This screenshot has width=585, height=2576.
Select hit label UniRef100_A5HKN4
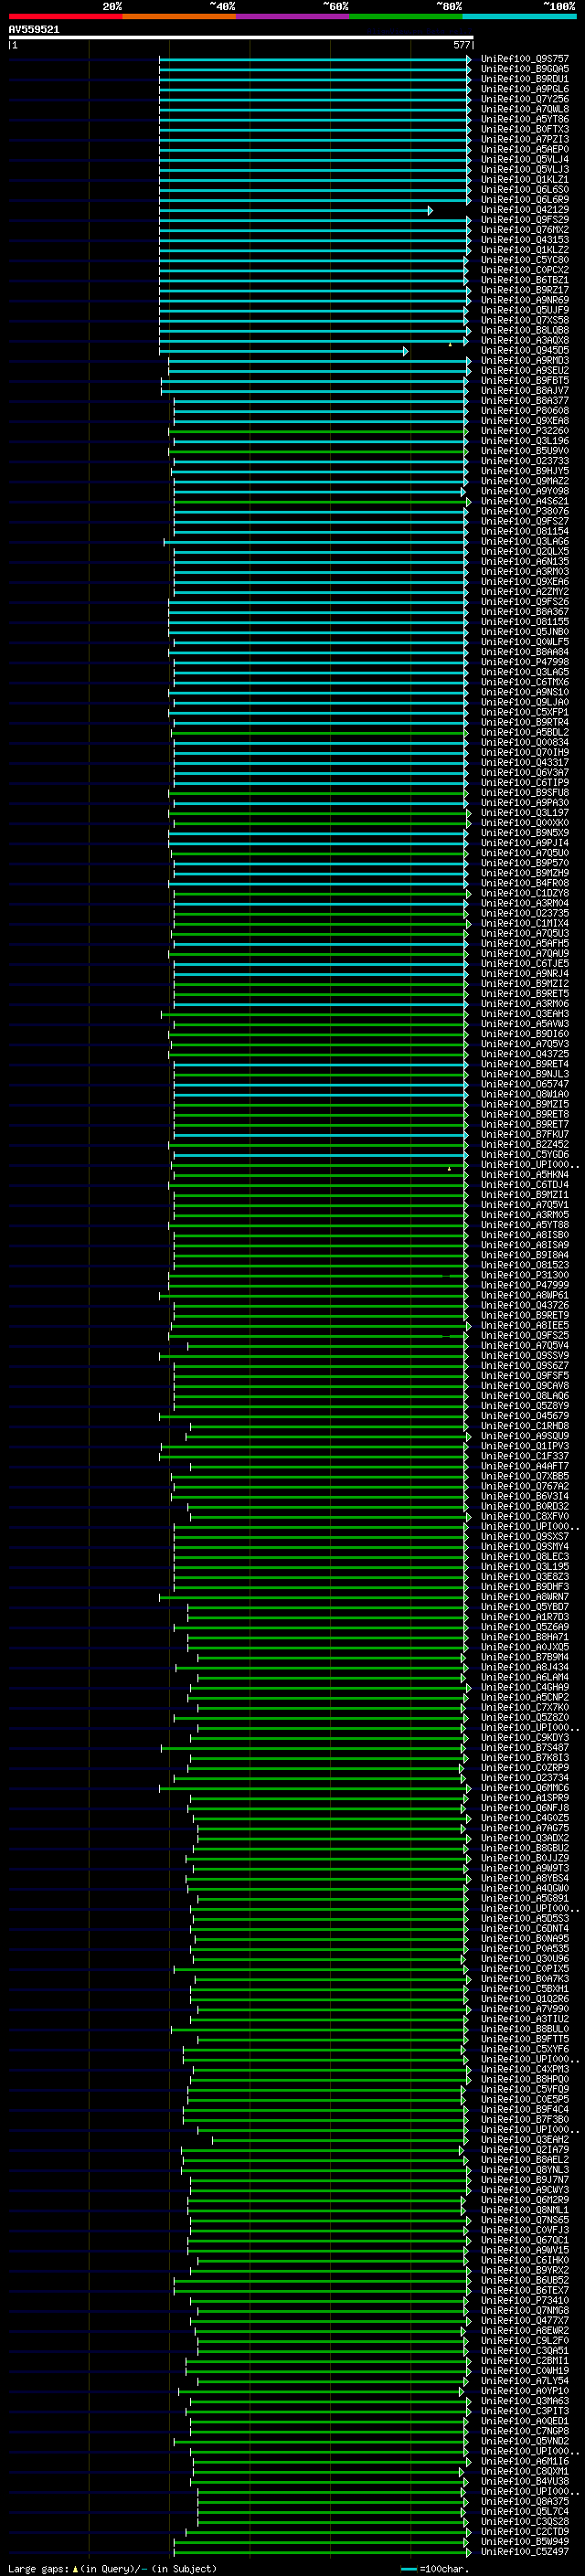(524, 1175)
